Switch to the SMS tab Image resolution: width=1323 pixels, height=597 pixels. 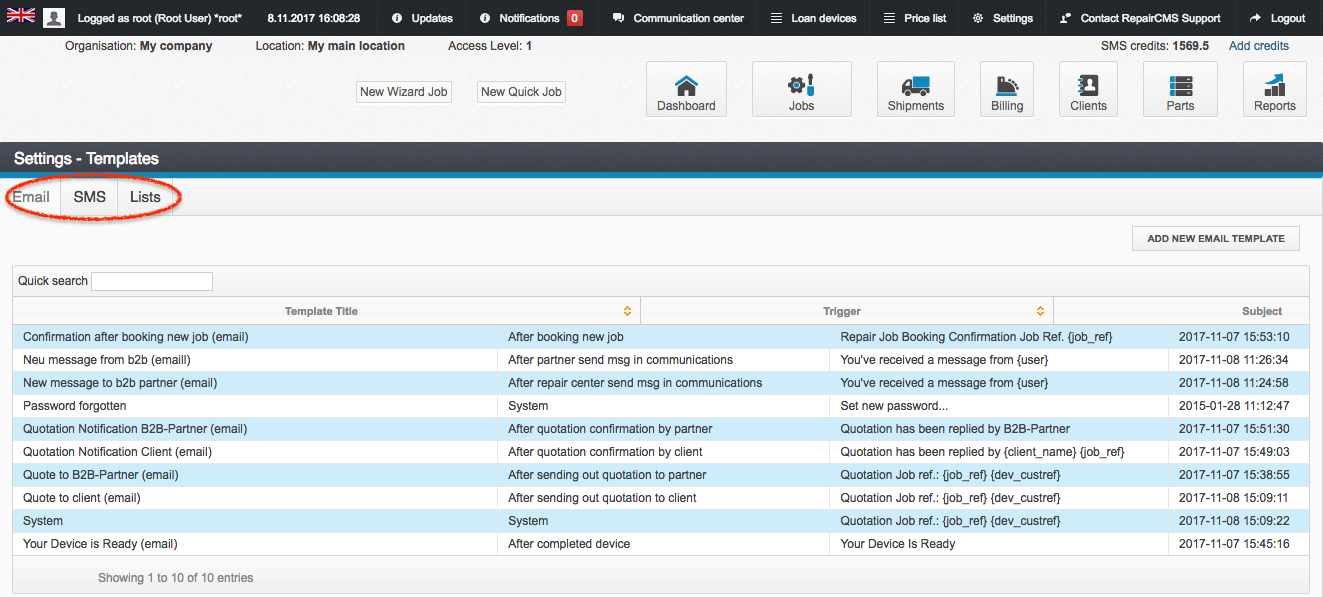(90, 197)
